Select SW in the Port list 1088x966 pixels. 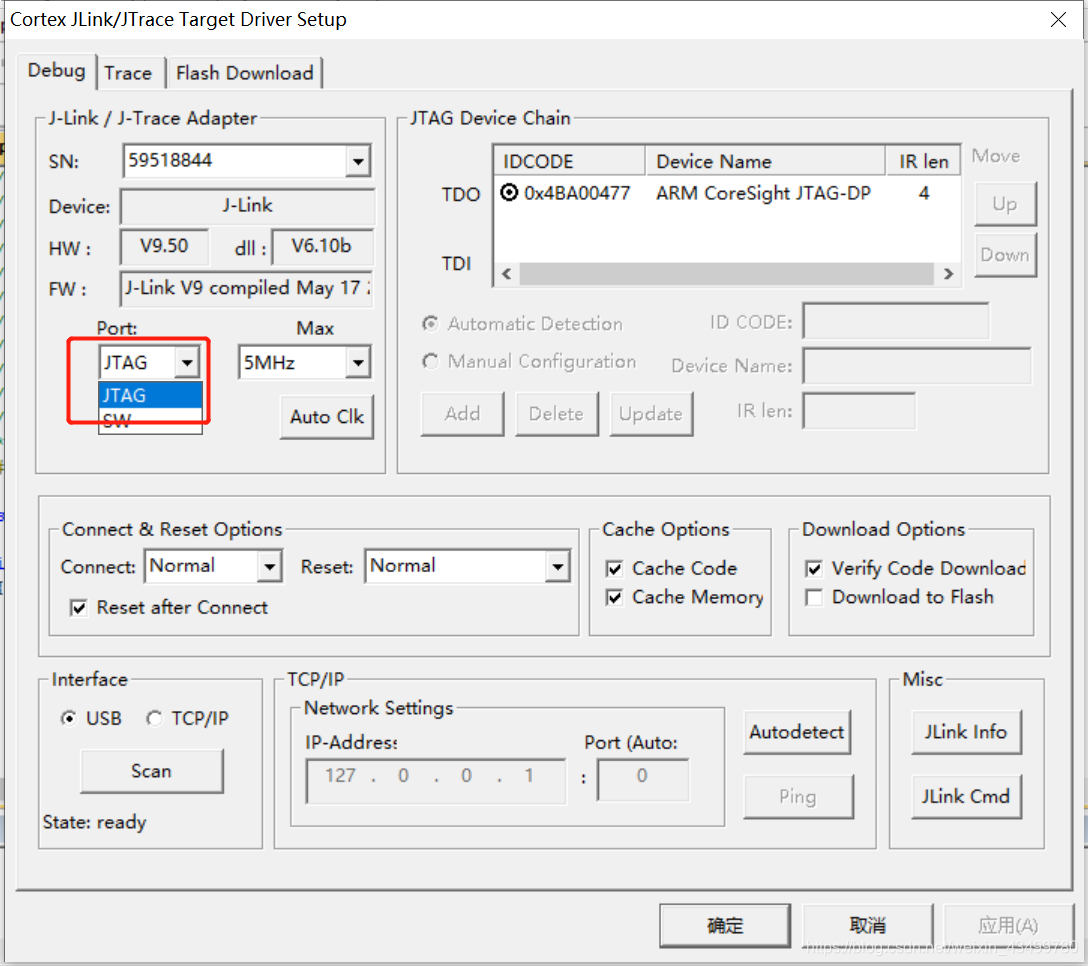click(151, 421)
